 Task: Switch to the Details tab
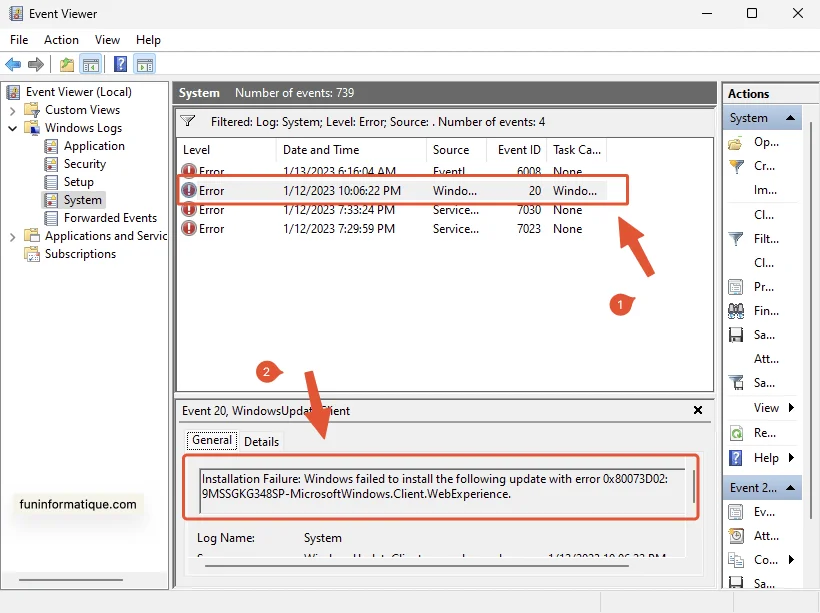pyautogui.click(x=261, y=440)
